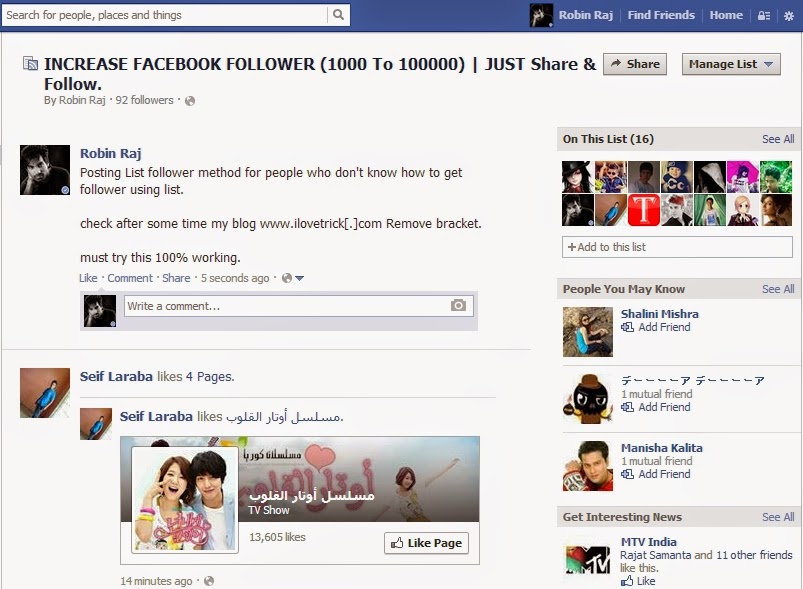Click red T thumbnail in On This List
The width and height of the screenshot is (803, 589).
(644, 210)
